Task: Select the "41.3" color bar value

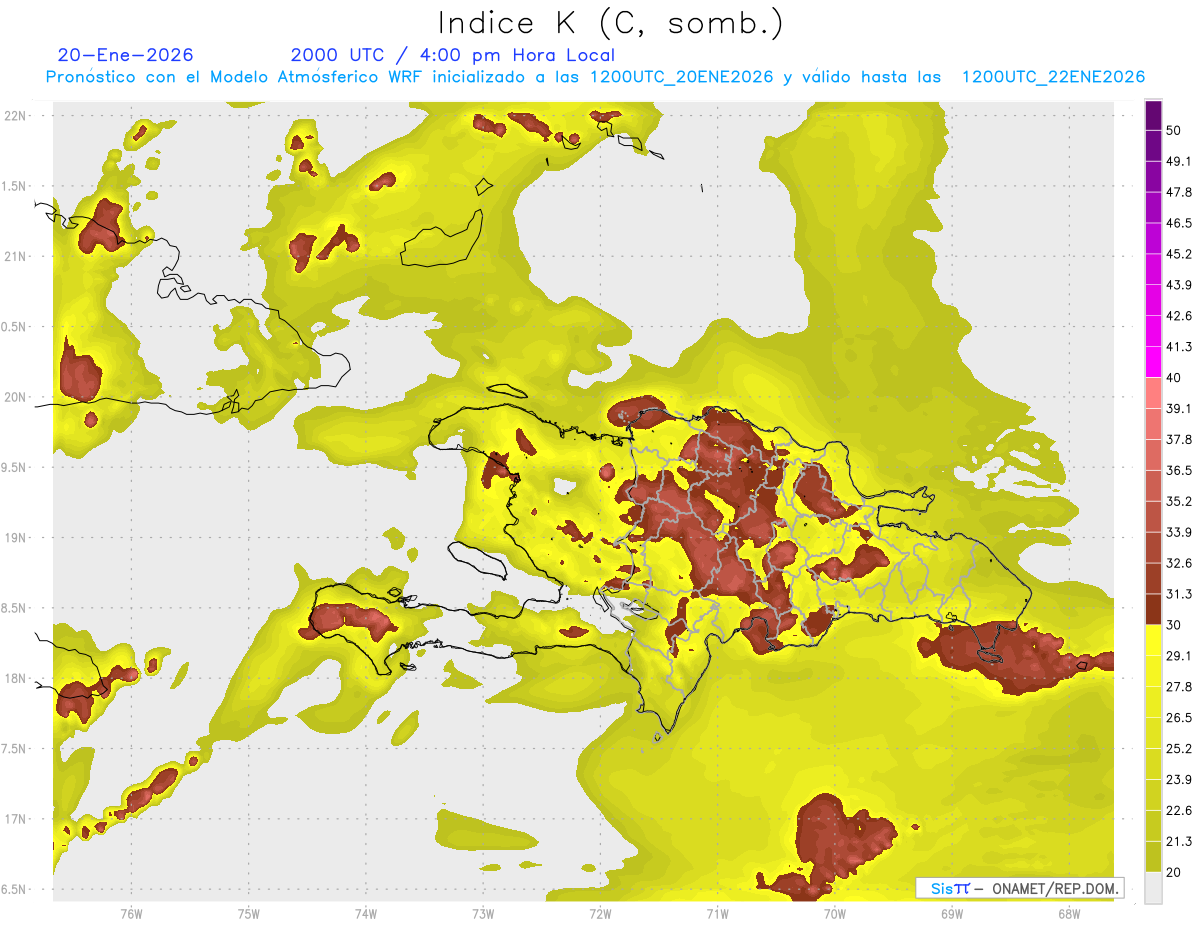Action: [1179, 347]
